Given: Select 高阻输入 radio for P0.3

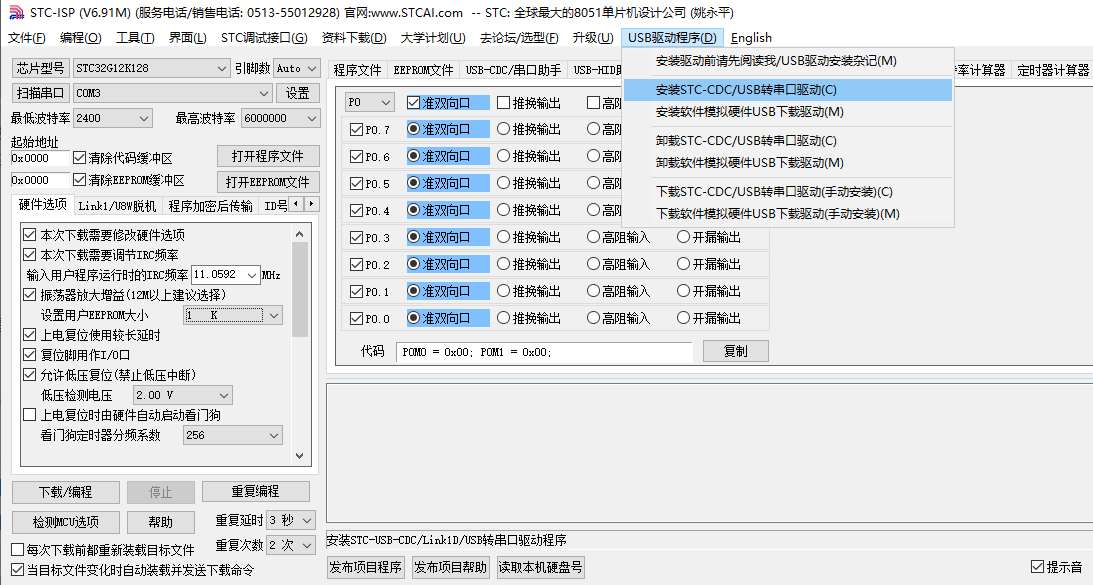Looking at the screenshot, I should coord(593,237).
